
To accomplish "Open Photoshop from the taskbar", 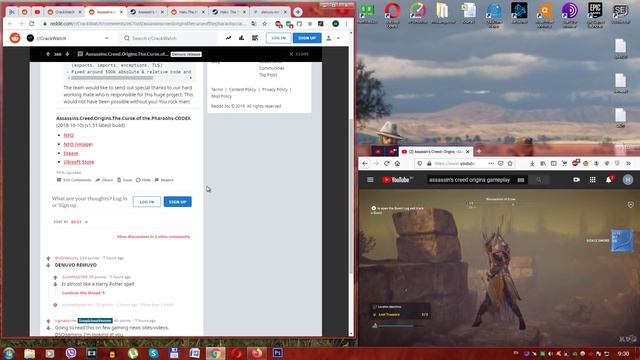I will coord(278,353).
